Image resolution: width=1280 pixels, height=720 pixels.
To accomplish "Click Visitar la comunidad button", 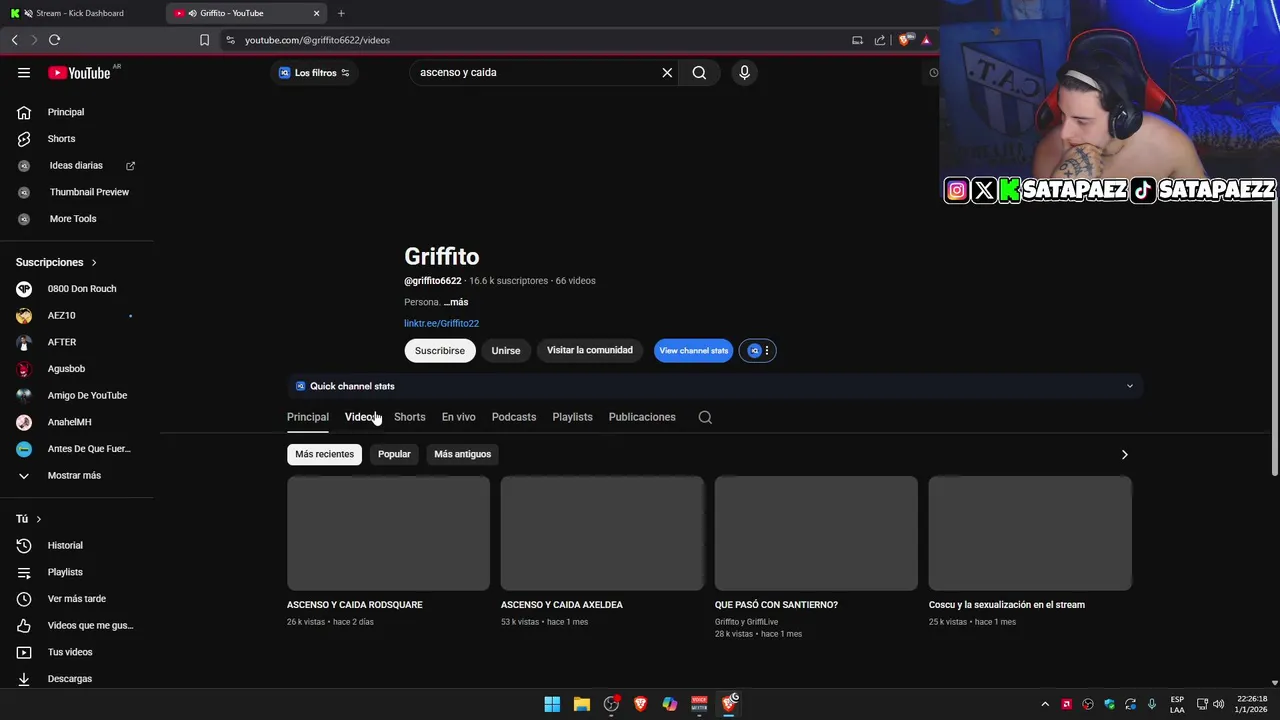I will (x=590, y=350).
